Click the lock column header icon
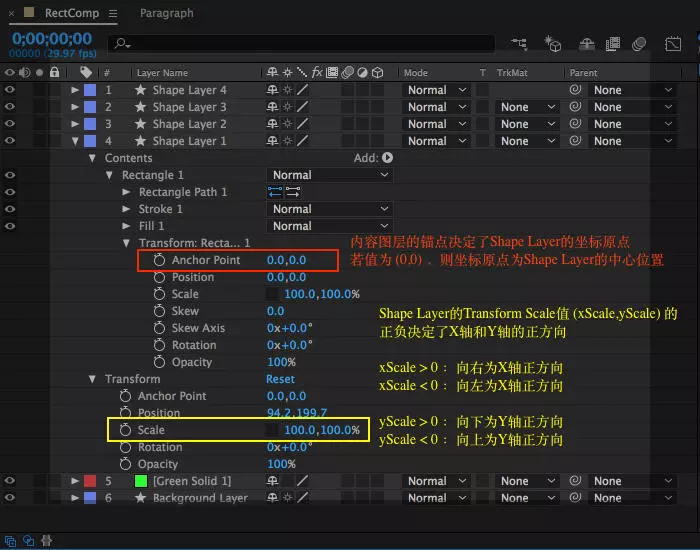700x550 pixels. pyautogui.click(x=54, y=72)
